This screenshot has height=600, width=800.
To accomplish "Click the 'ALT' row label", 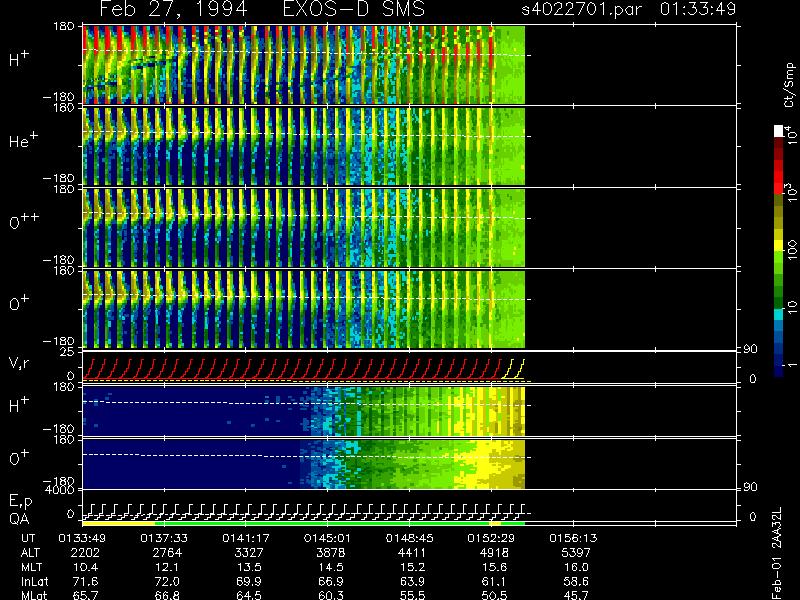I will 30,553.
